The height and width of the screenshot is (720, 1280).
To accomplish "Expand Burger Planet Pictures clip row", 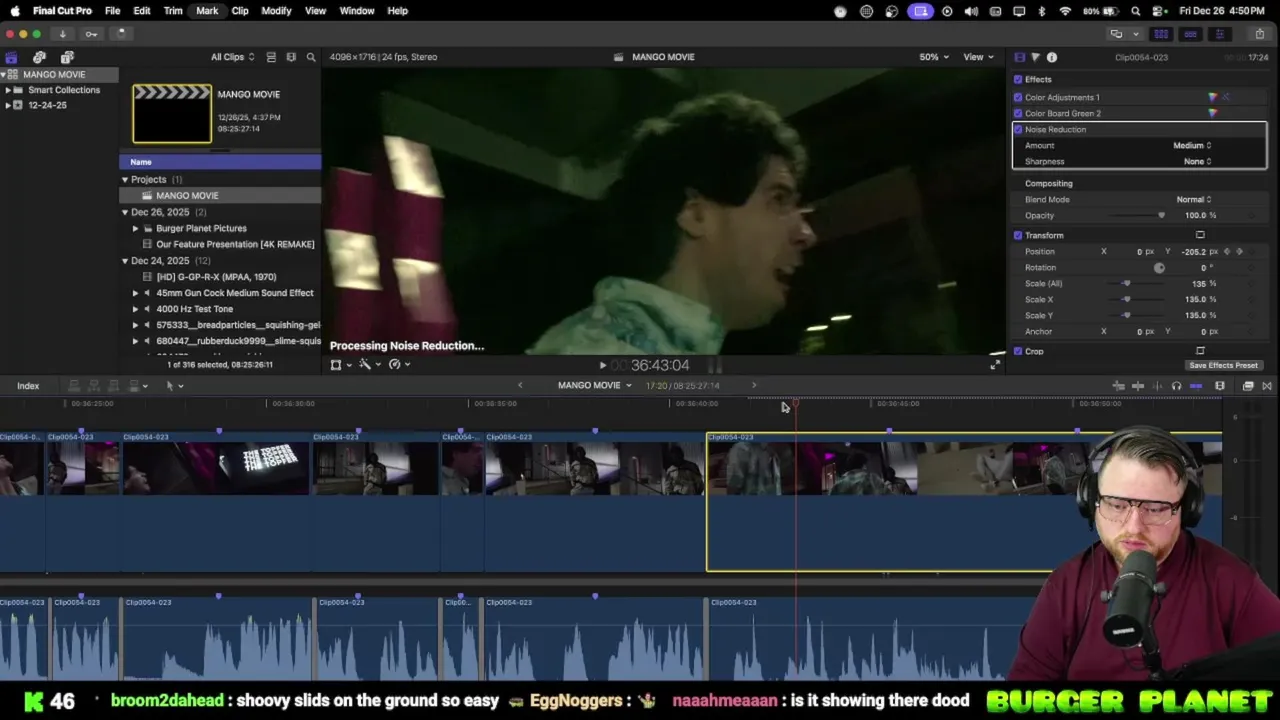I will 135,228.
